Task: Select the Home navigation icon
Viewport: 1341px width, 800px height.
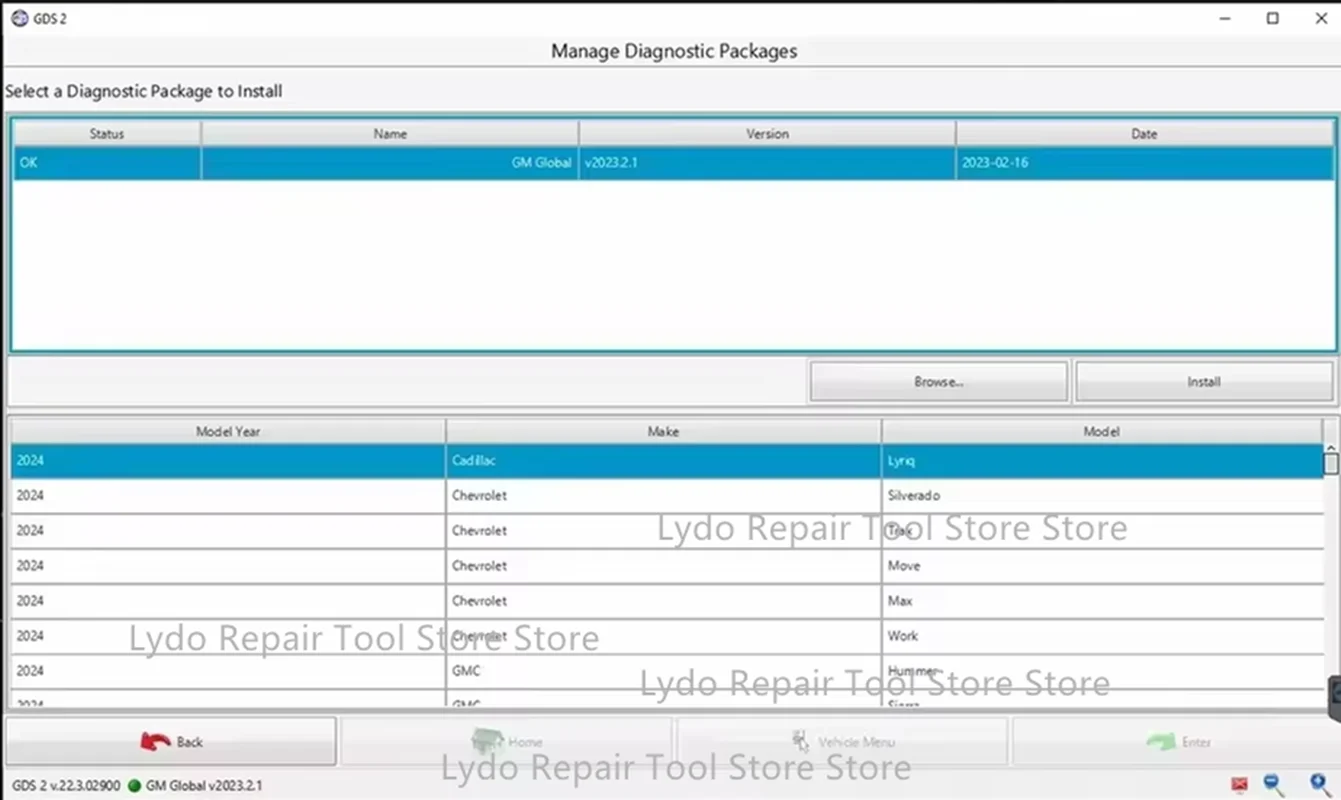Action: (487, 741)
